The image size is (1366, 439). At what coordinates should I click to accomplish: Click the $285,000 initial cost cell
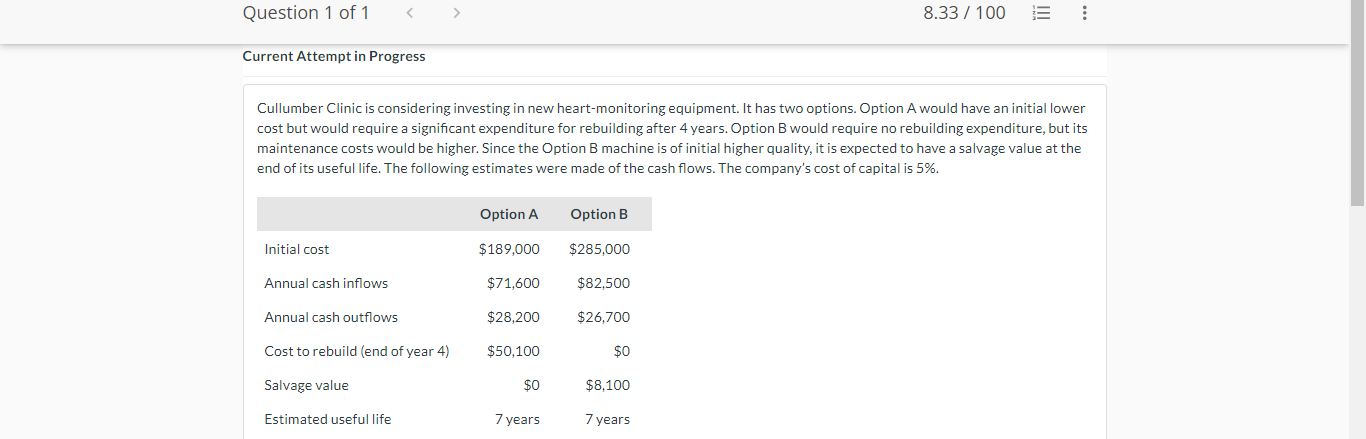point(599,249)
